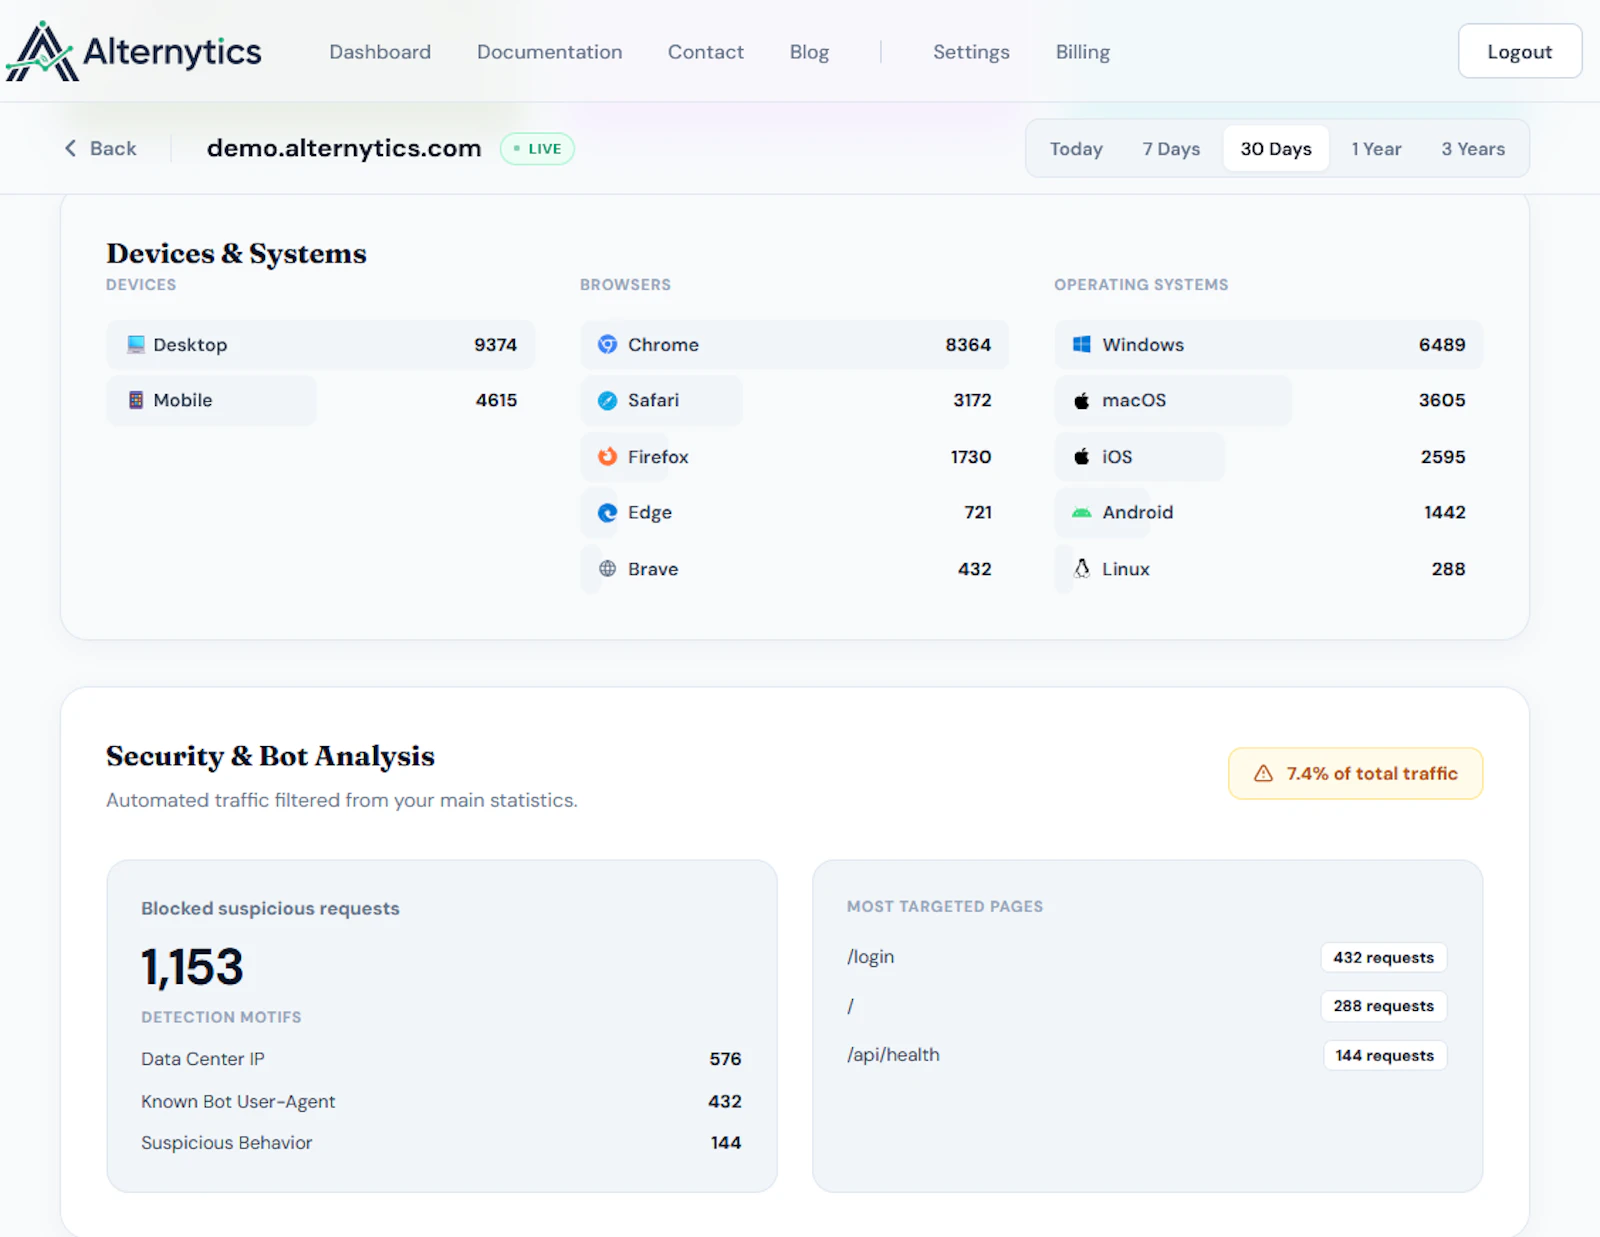
Task: Click the Alternytics logo
Action: pyautogui.click(x=134, y=51)
